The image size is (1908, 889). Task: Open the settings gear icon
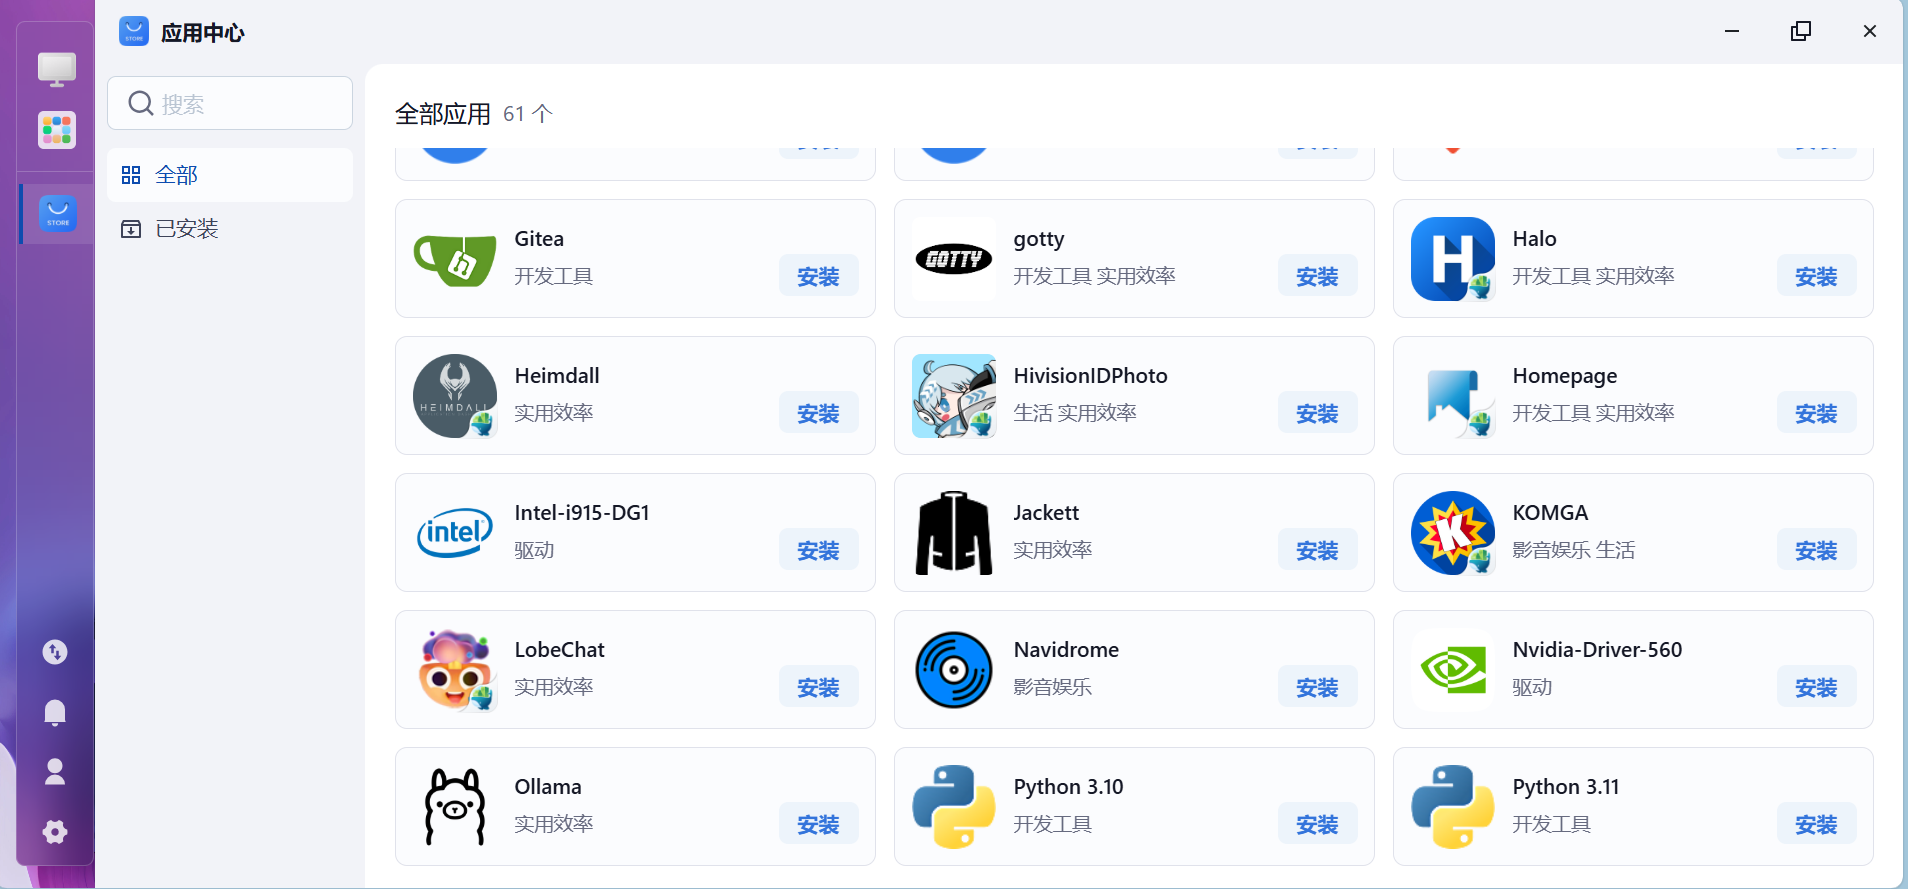[x=55, y=832]
